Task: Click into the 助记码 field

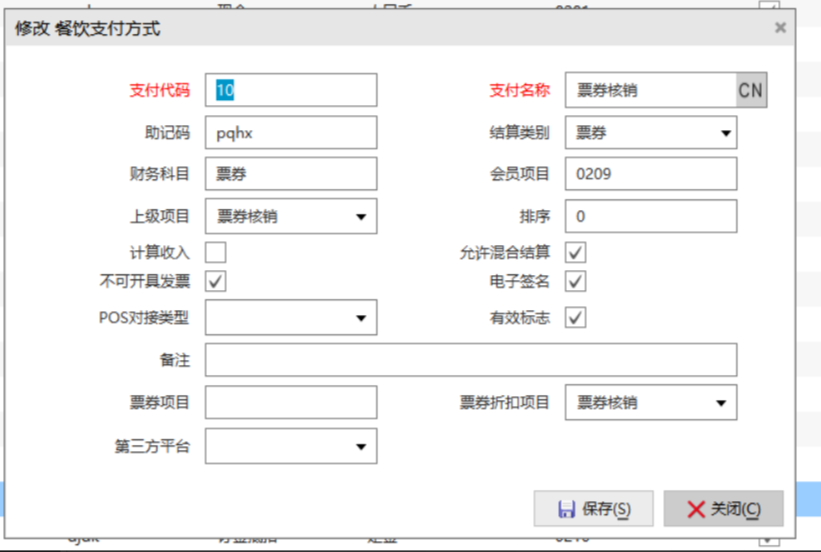Action: pyautogui.click(x=291, y=133)
